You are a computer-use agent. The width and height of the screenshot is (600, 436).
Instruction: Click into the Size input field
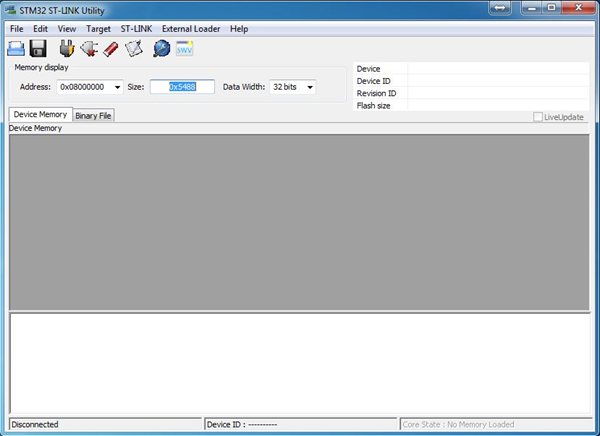(x=182, y=87)
